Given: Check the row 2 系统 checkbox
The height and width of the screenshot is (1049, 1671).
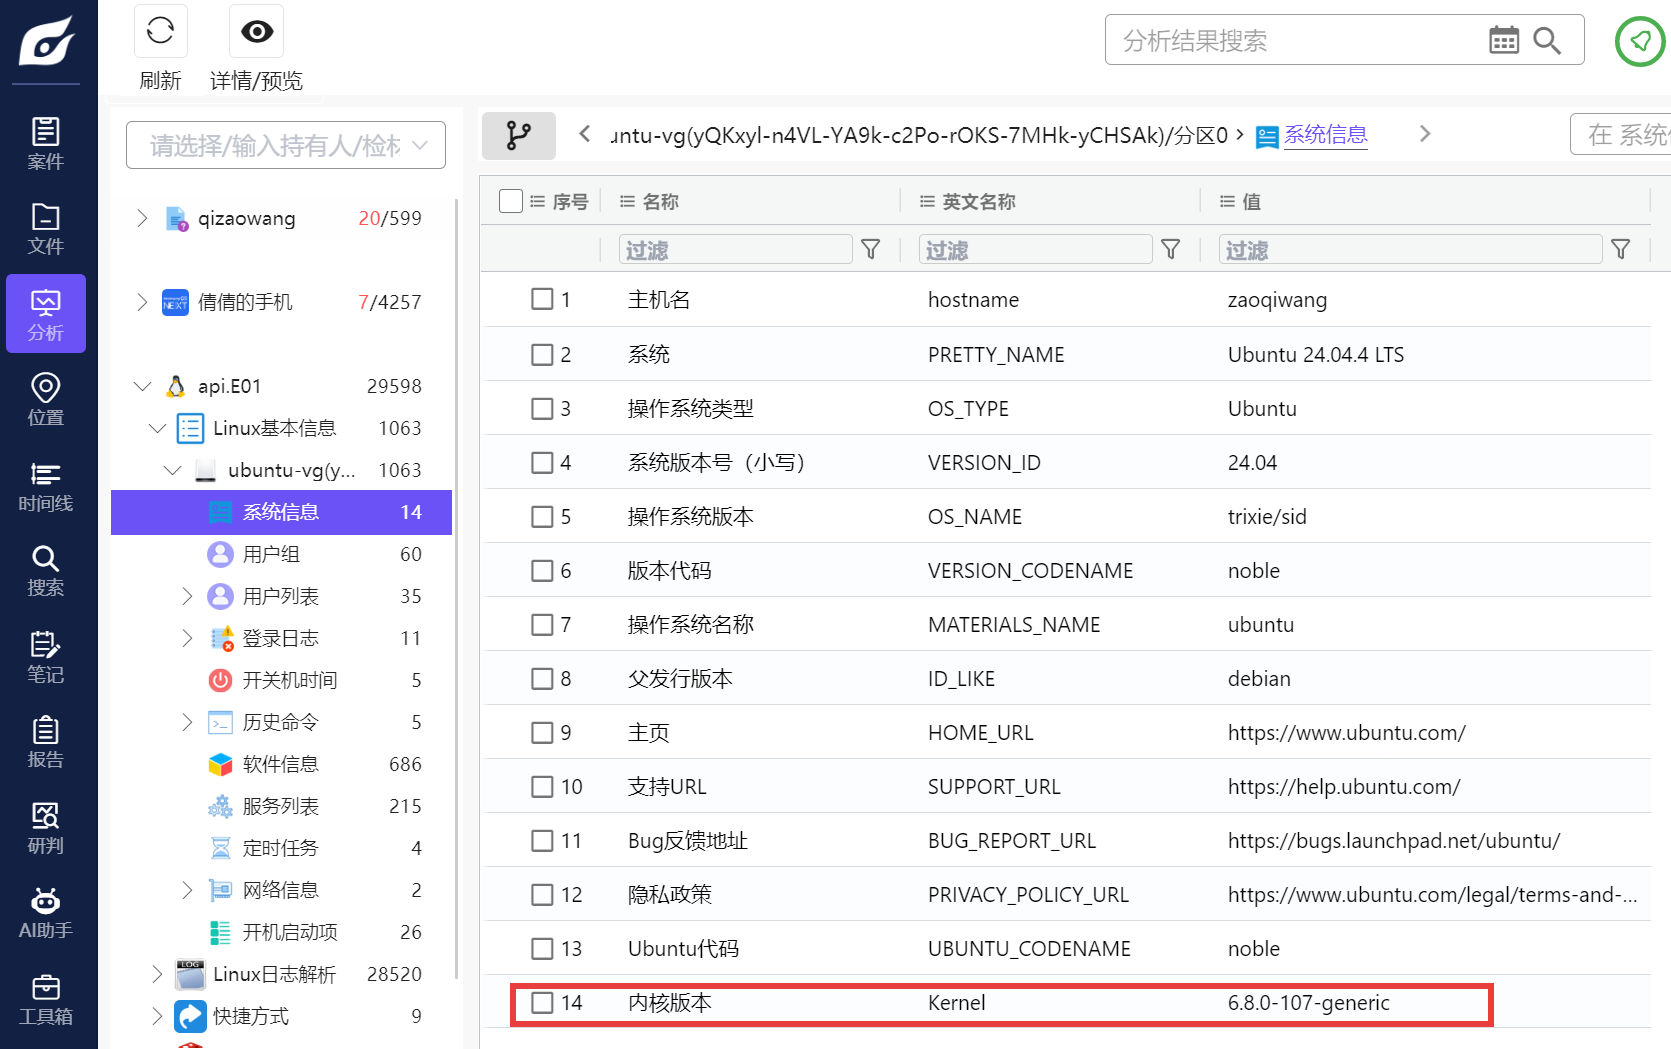Looking at the screenshot, I should pos(542,354).
